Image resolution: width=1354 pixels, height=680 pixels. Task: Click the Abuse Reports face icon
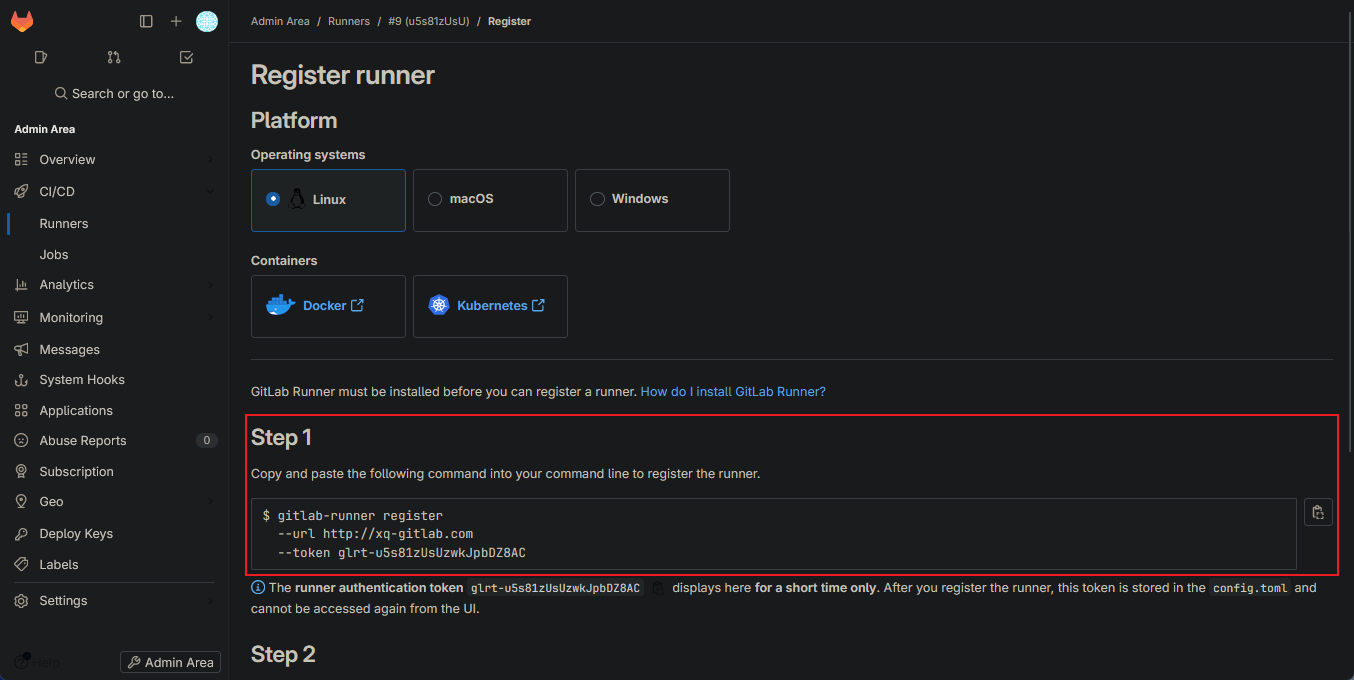(21, 440)
